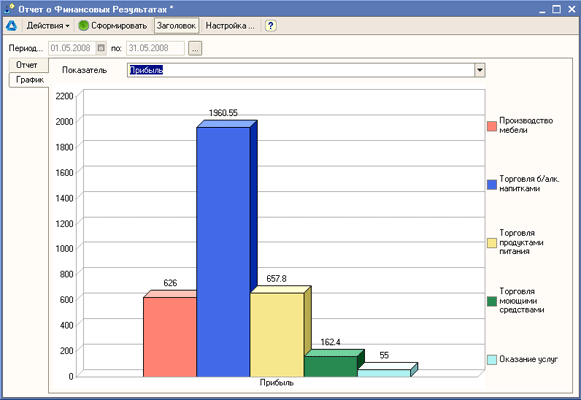Click the Производство мебели red legend swatch
This screenshot has width=581, height=400.
pyautogui.click(x=492, y=126)
